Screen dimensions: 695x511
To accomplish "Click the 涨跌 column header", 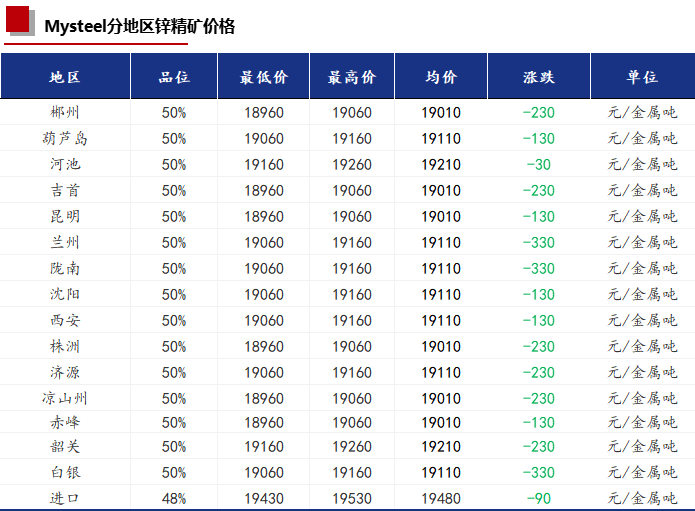I will pos(539,77).
